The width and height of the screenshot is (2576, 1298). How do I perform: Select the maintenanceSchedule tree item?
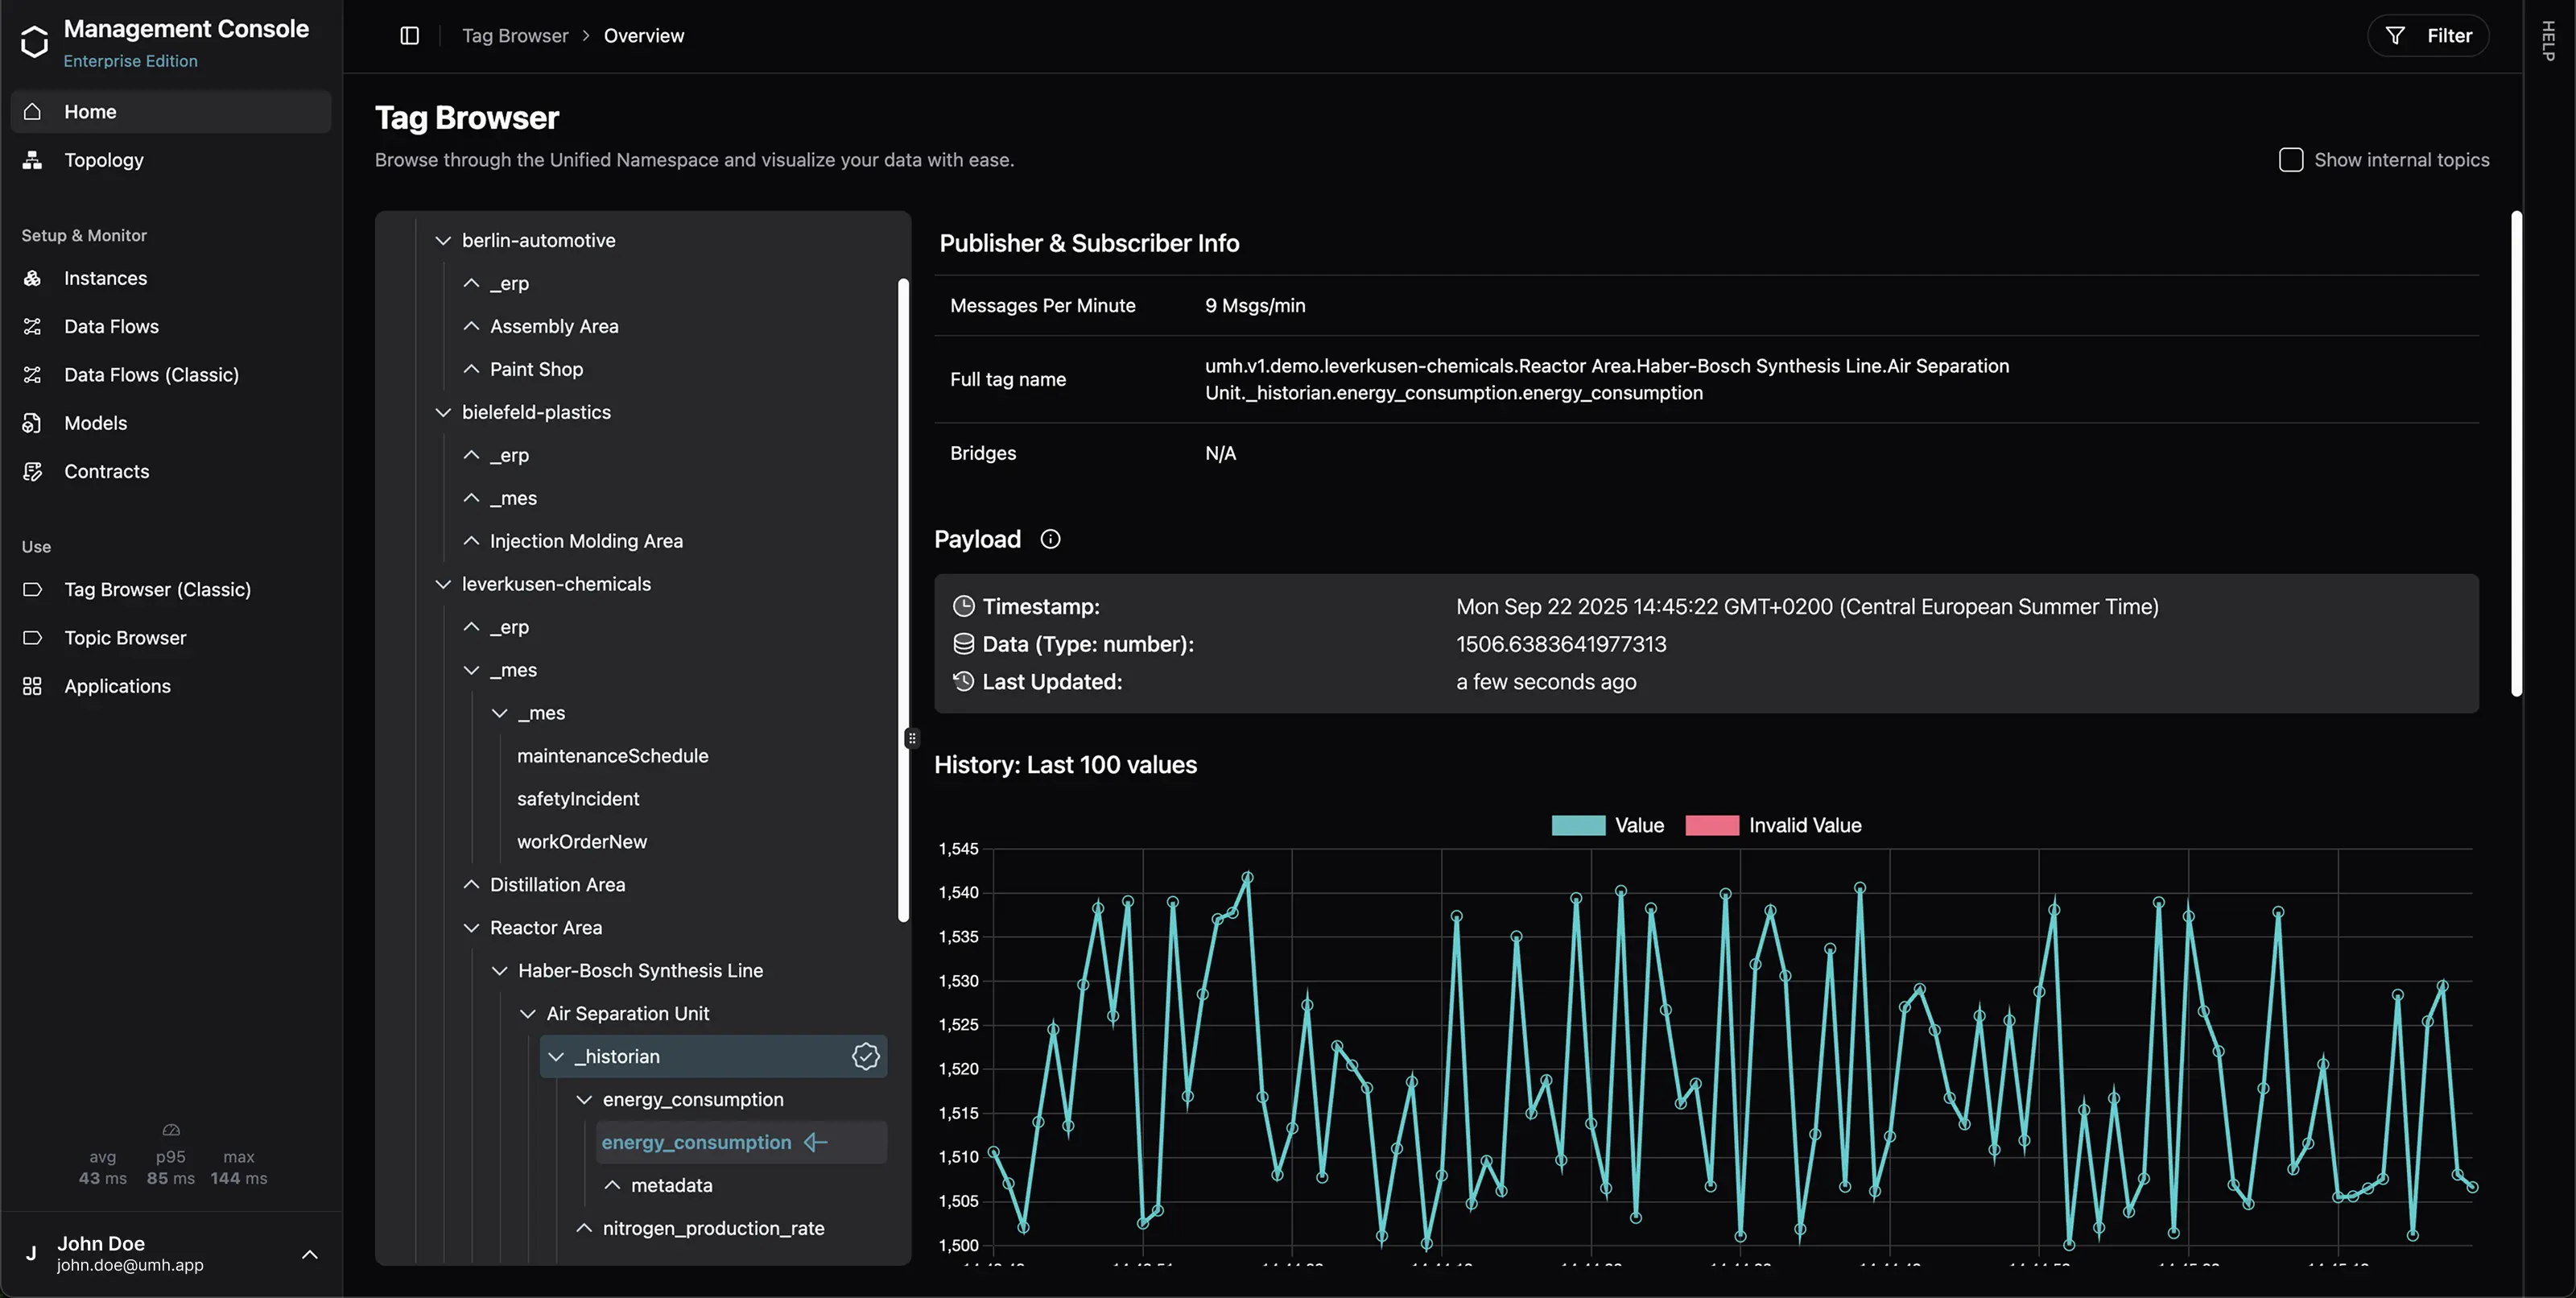612,756
